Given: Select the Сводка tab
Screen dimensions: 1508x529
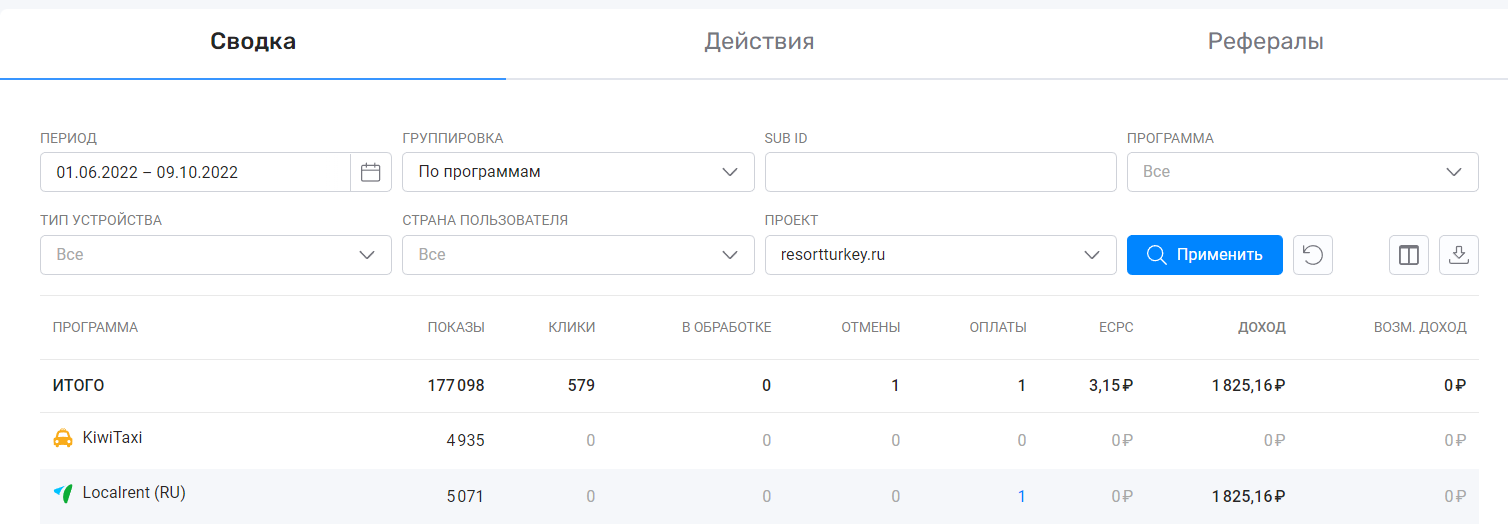Looking at the screenshot, I should [x=253, y=42].
